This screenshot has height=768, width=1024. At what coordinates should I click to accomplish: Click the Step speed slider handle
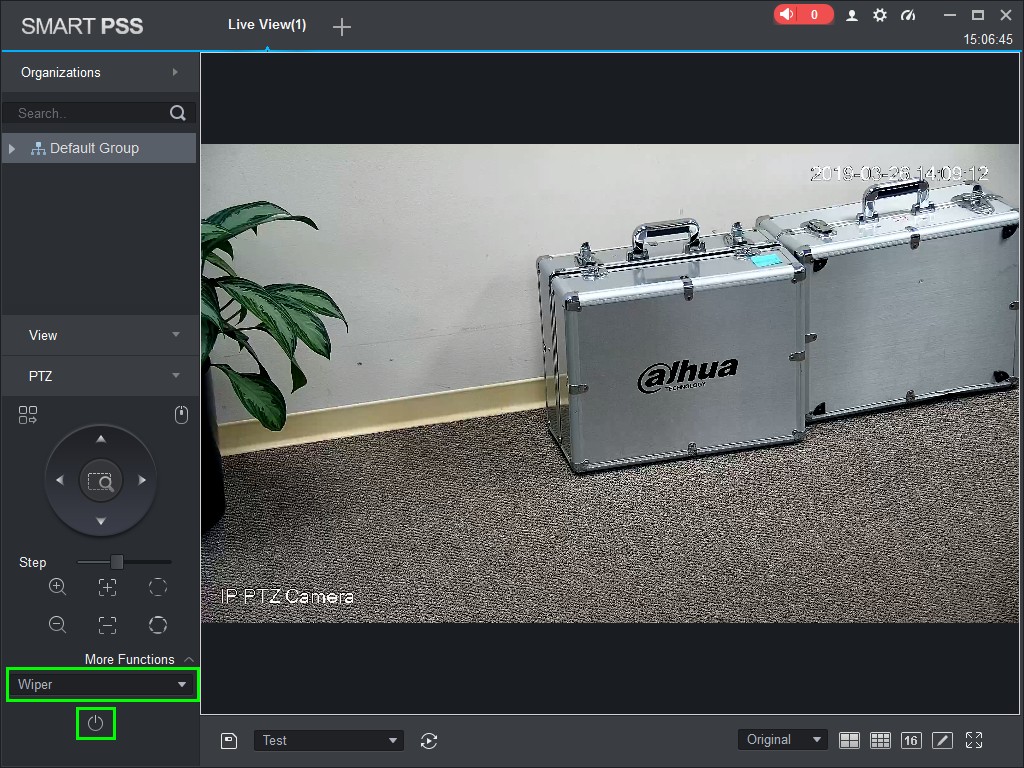point(117,562)
